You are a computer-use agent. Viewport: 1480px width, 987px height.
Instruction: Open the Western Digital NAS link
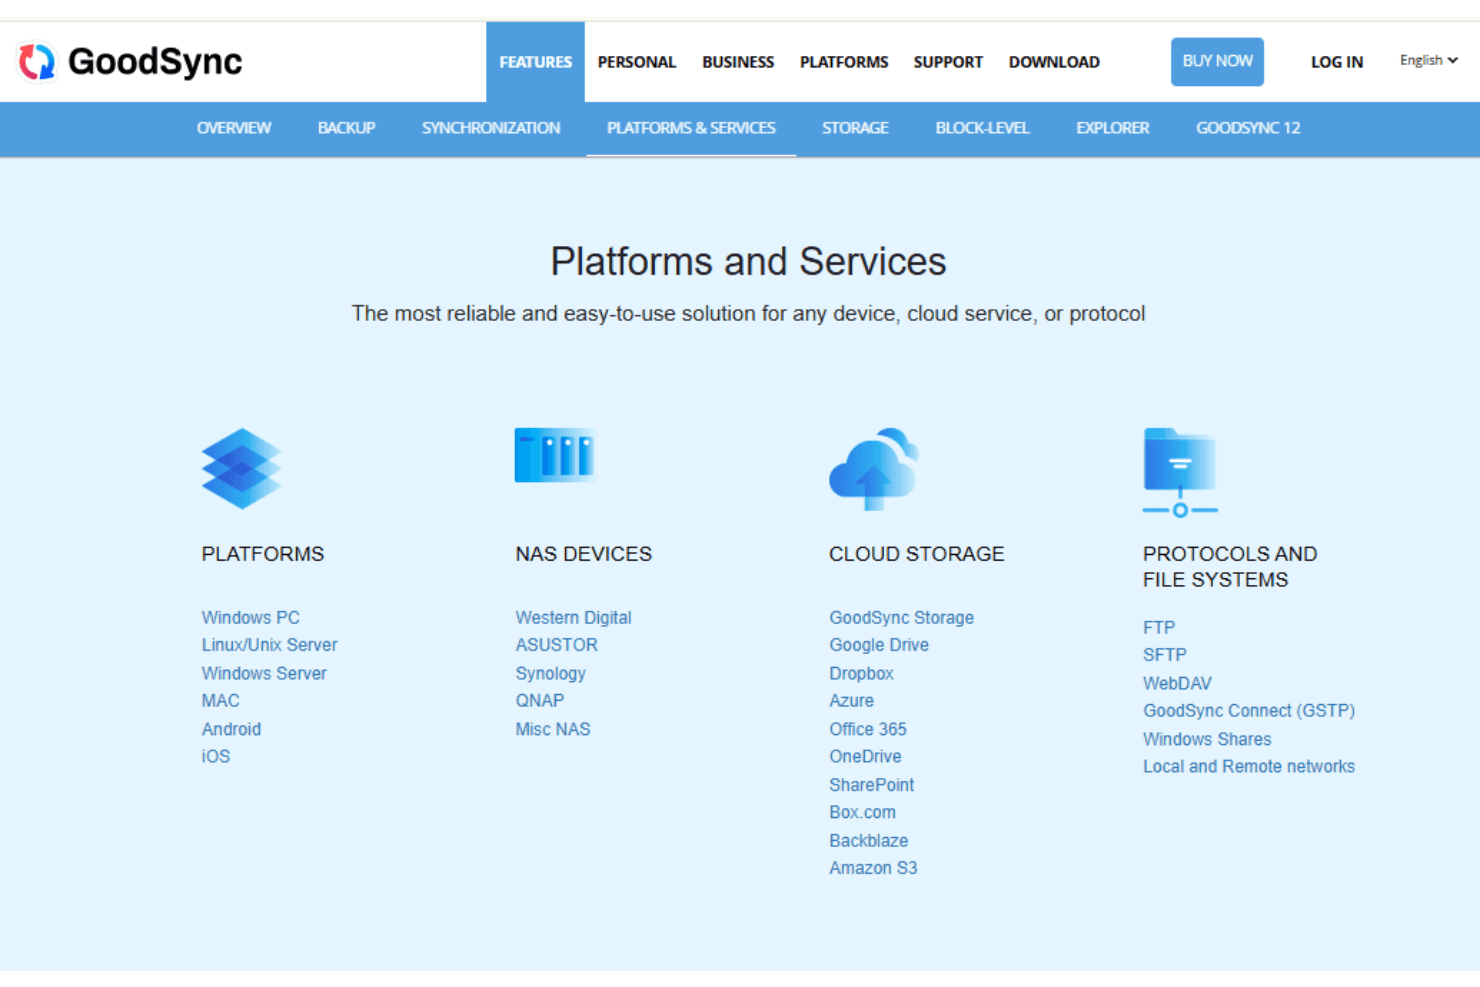573,618
